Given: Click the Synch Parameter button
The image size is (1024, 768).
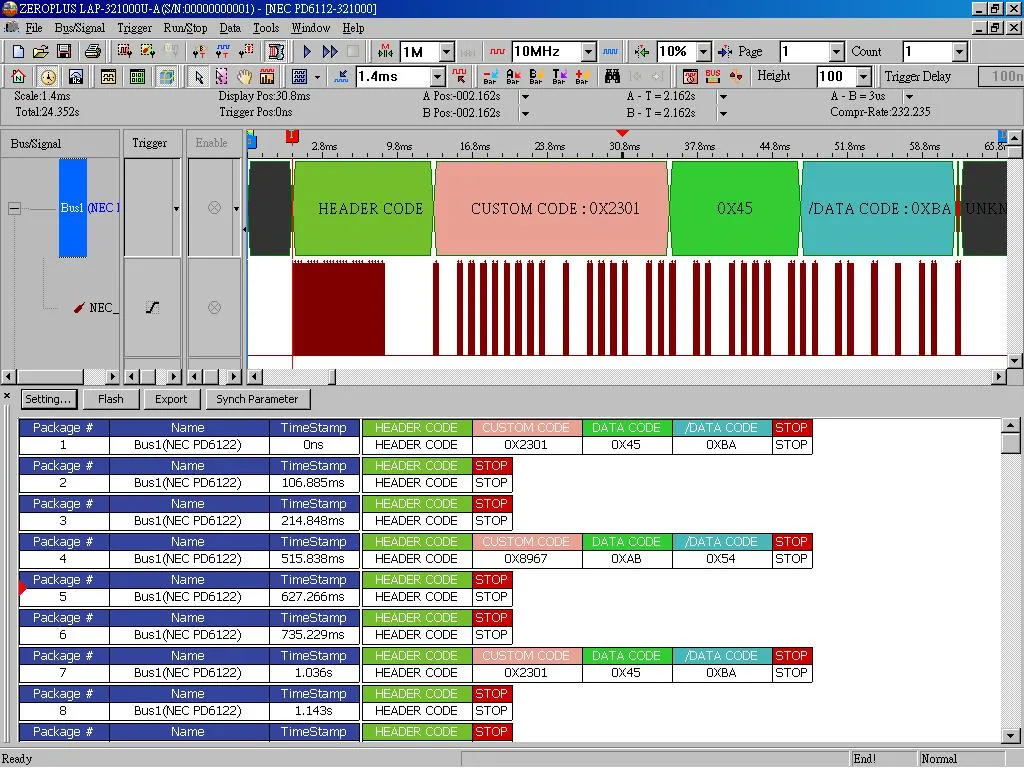Looking at the screenshot, I should (257, 399).
